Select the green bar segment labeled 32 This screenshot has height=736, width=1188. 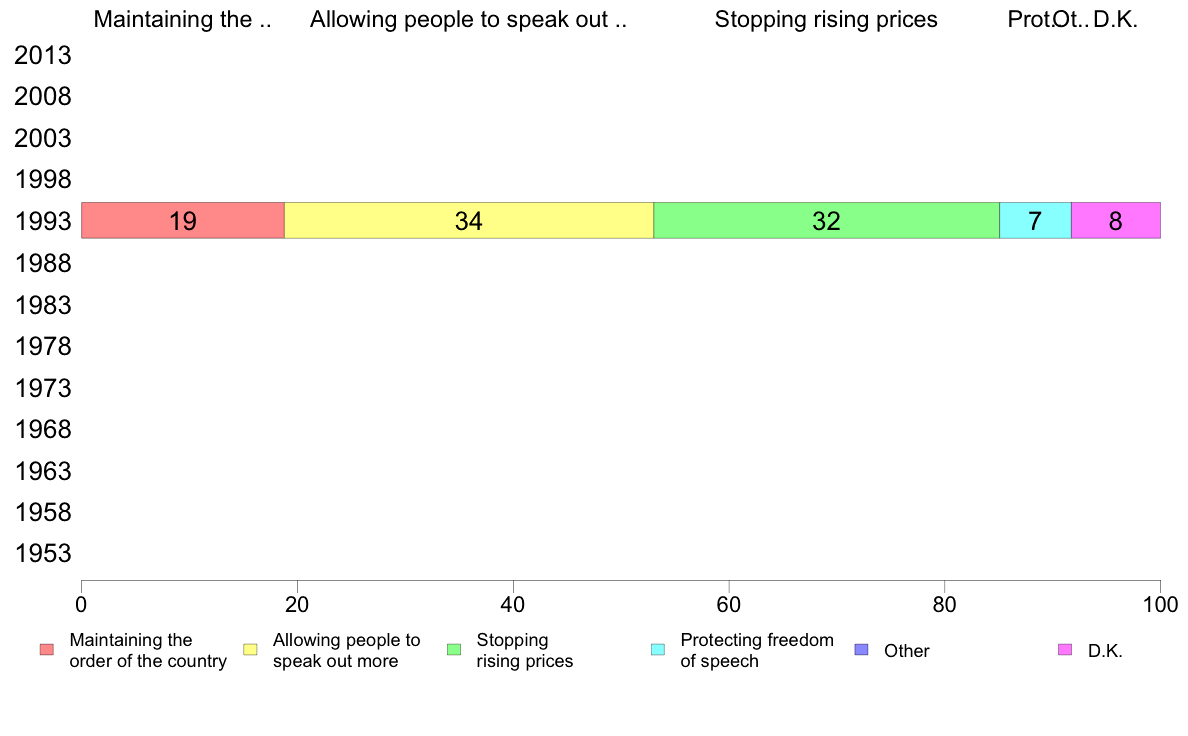point(827,221)
